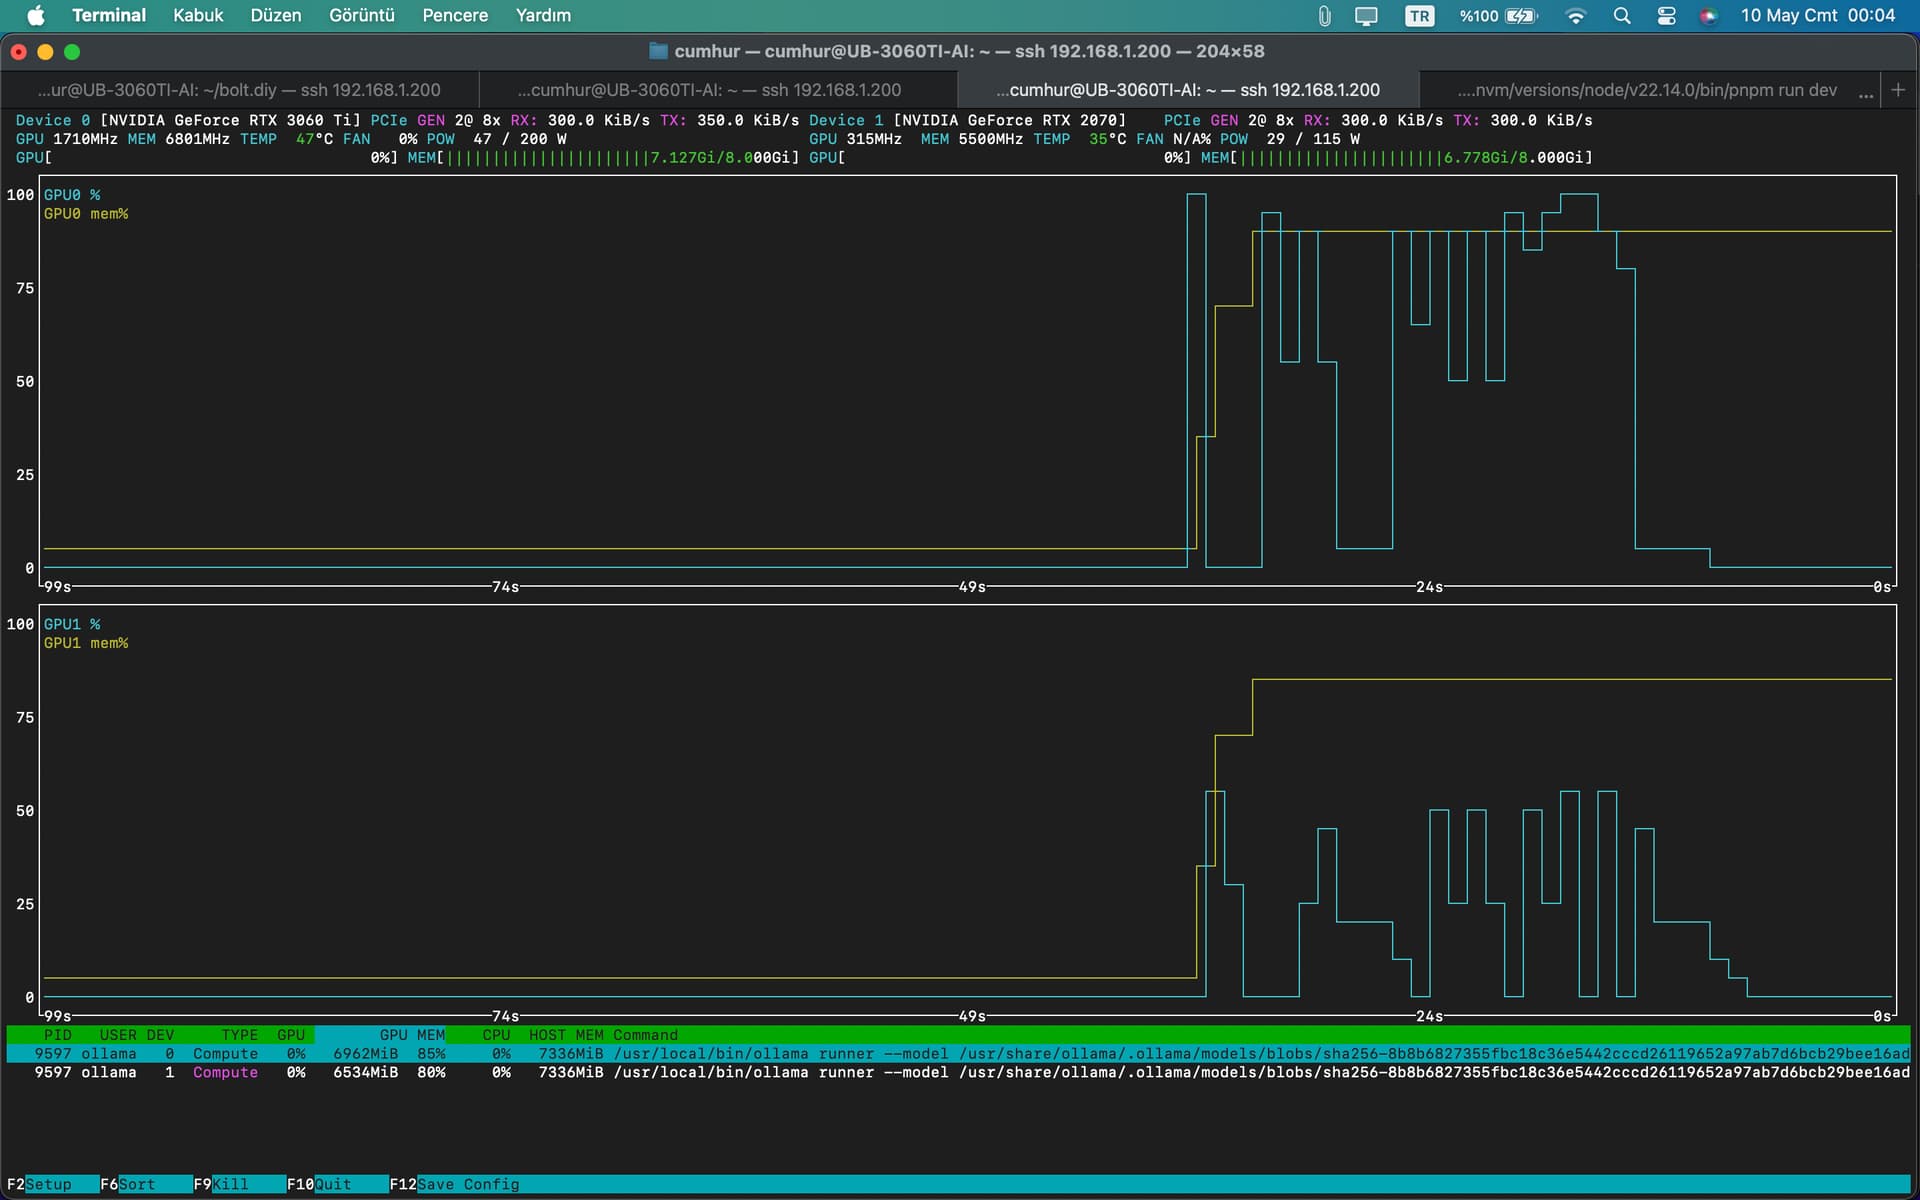This screenshot has height=1200, width=1920.
Task: Open the Kabuk menu
Action: click(198, 15)
